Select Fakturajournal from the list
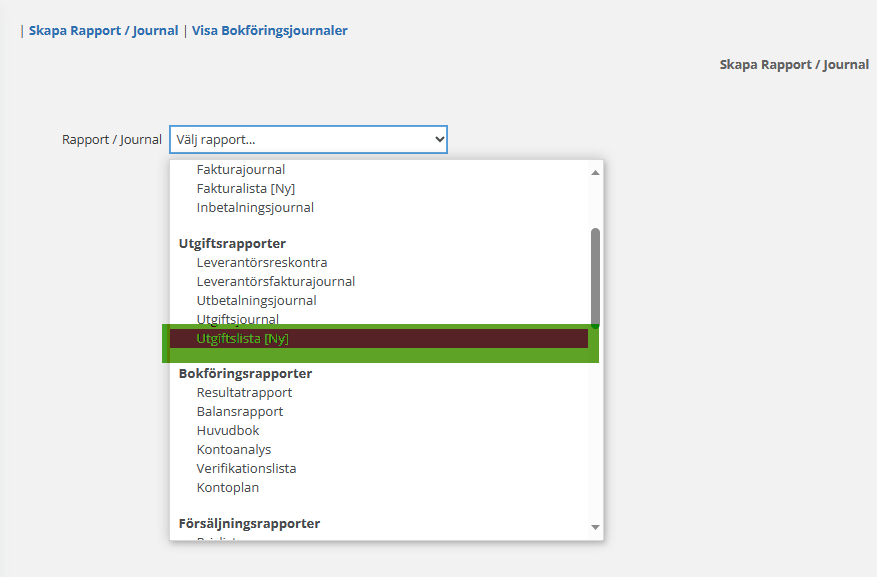 pos(241,170)
